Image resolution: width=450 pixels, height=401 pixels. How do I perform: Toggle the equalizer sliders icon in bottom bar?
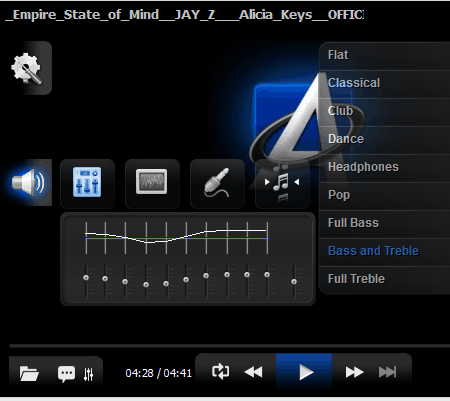click(x=88, y=374)
